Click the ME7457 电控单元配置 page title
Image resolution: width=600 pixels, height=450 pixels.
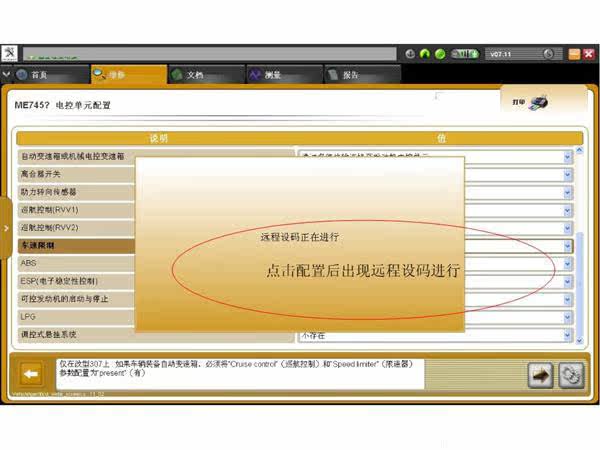(x=62, y=105)
